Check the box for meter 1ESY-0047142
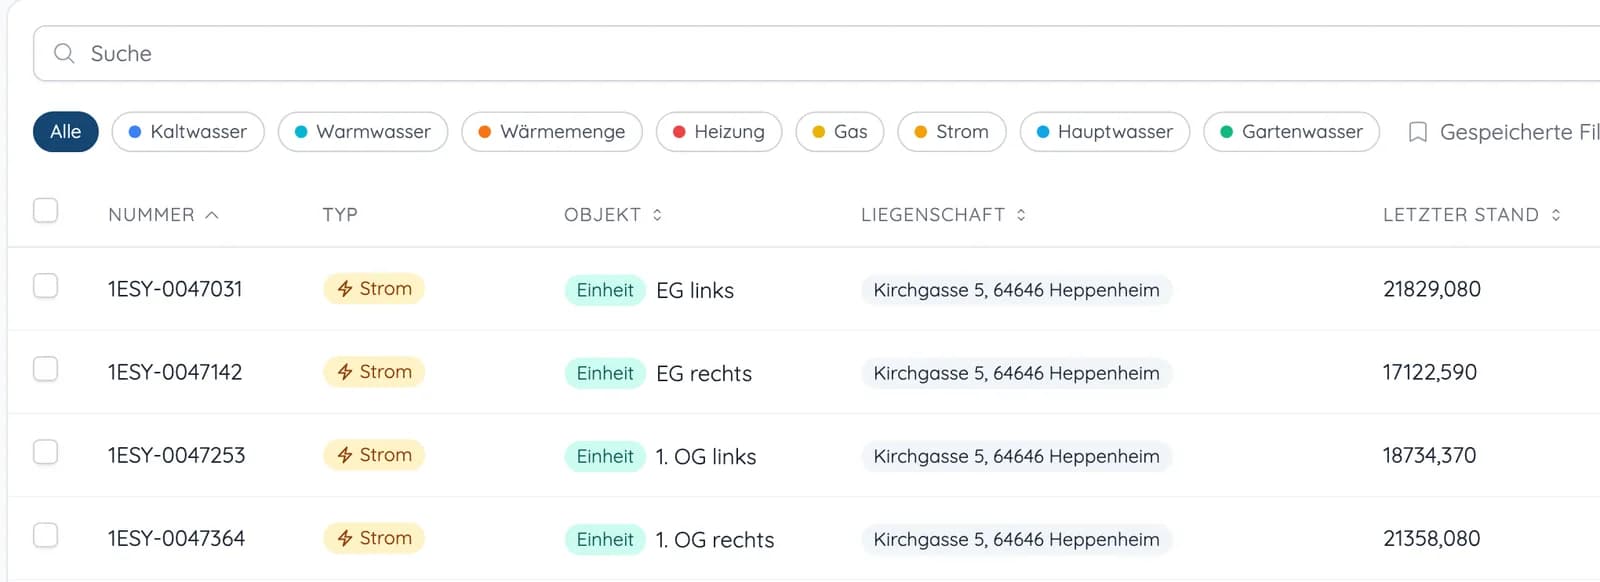Screen dimensions: 1600x582 click(46, 369)
